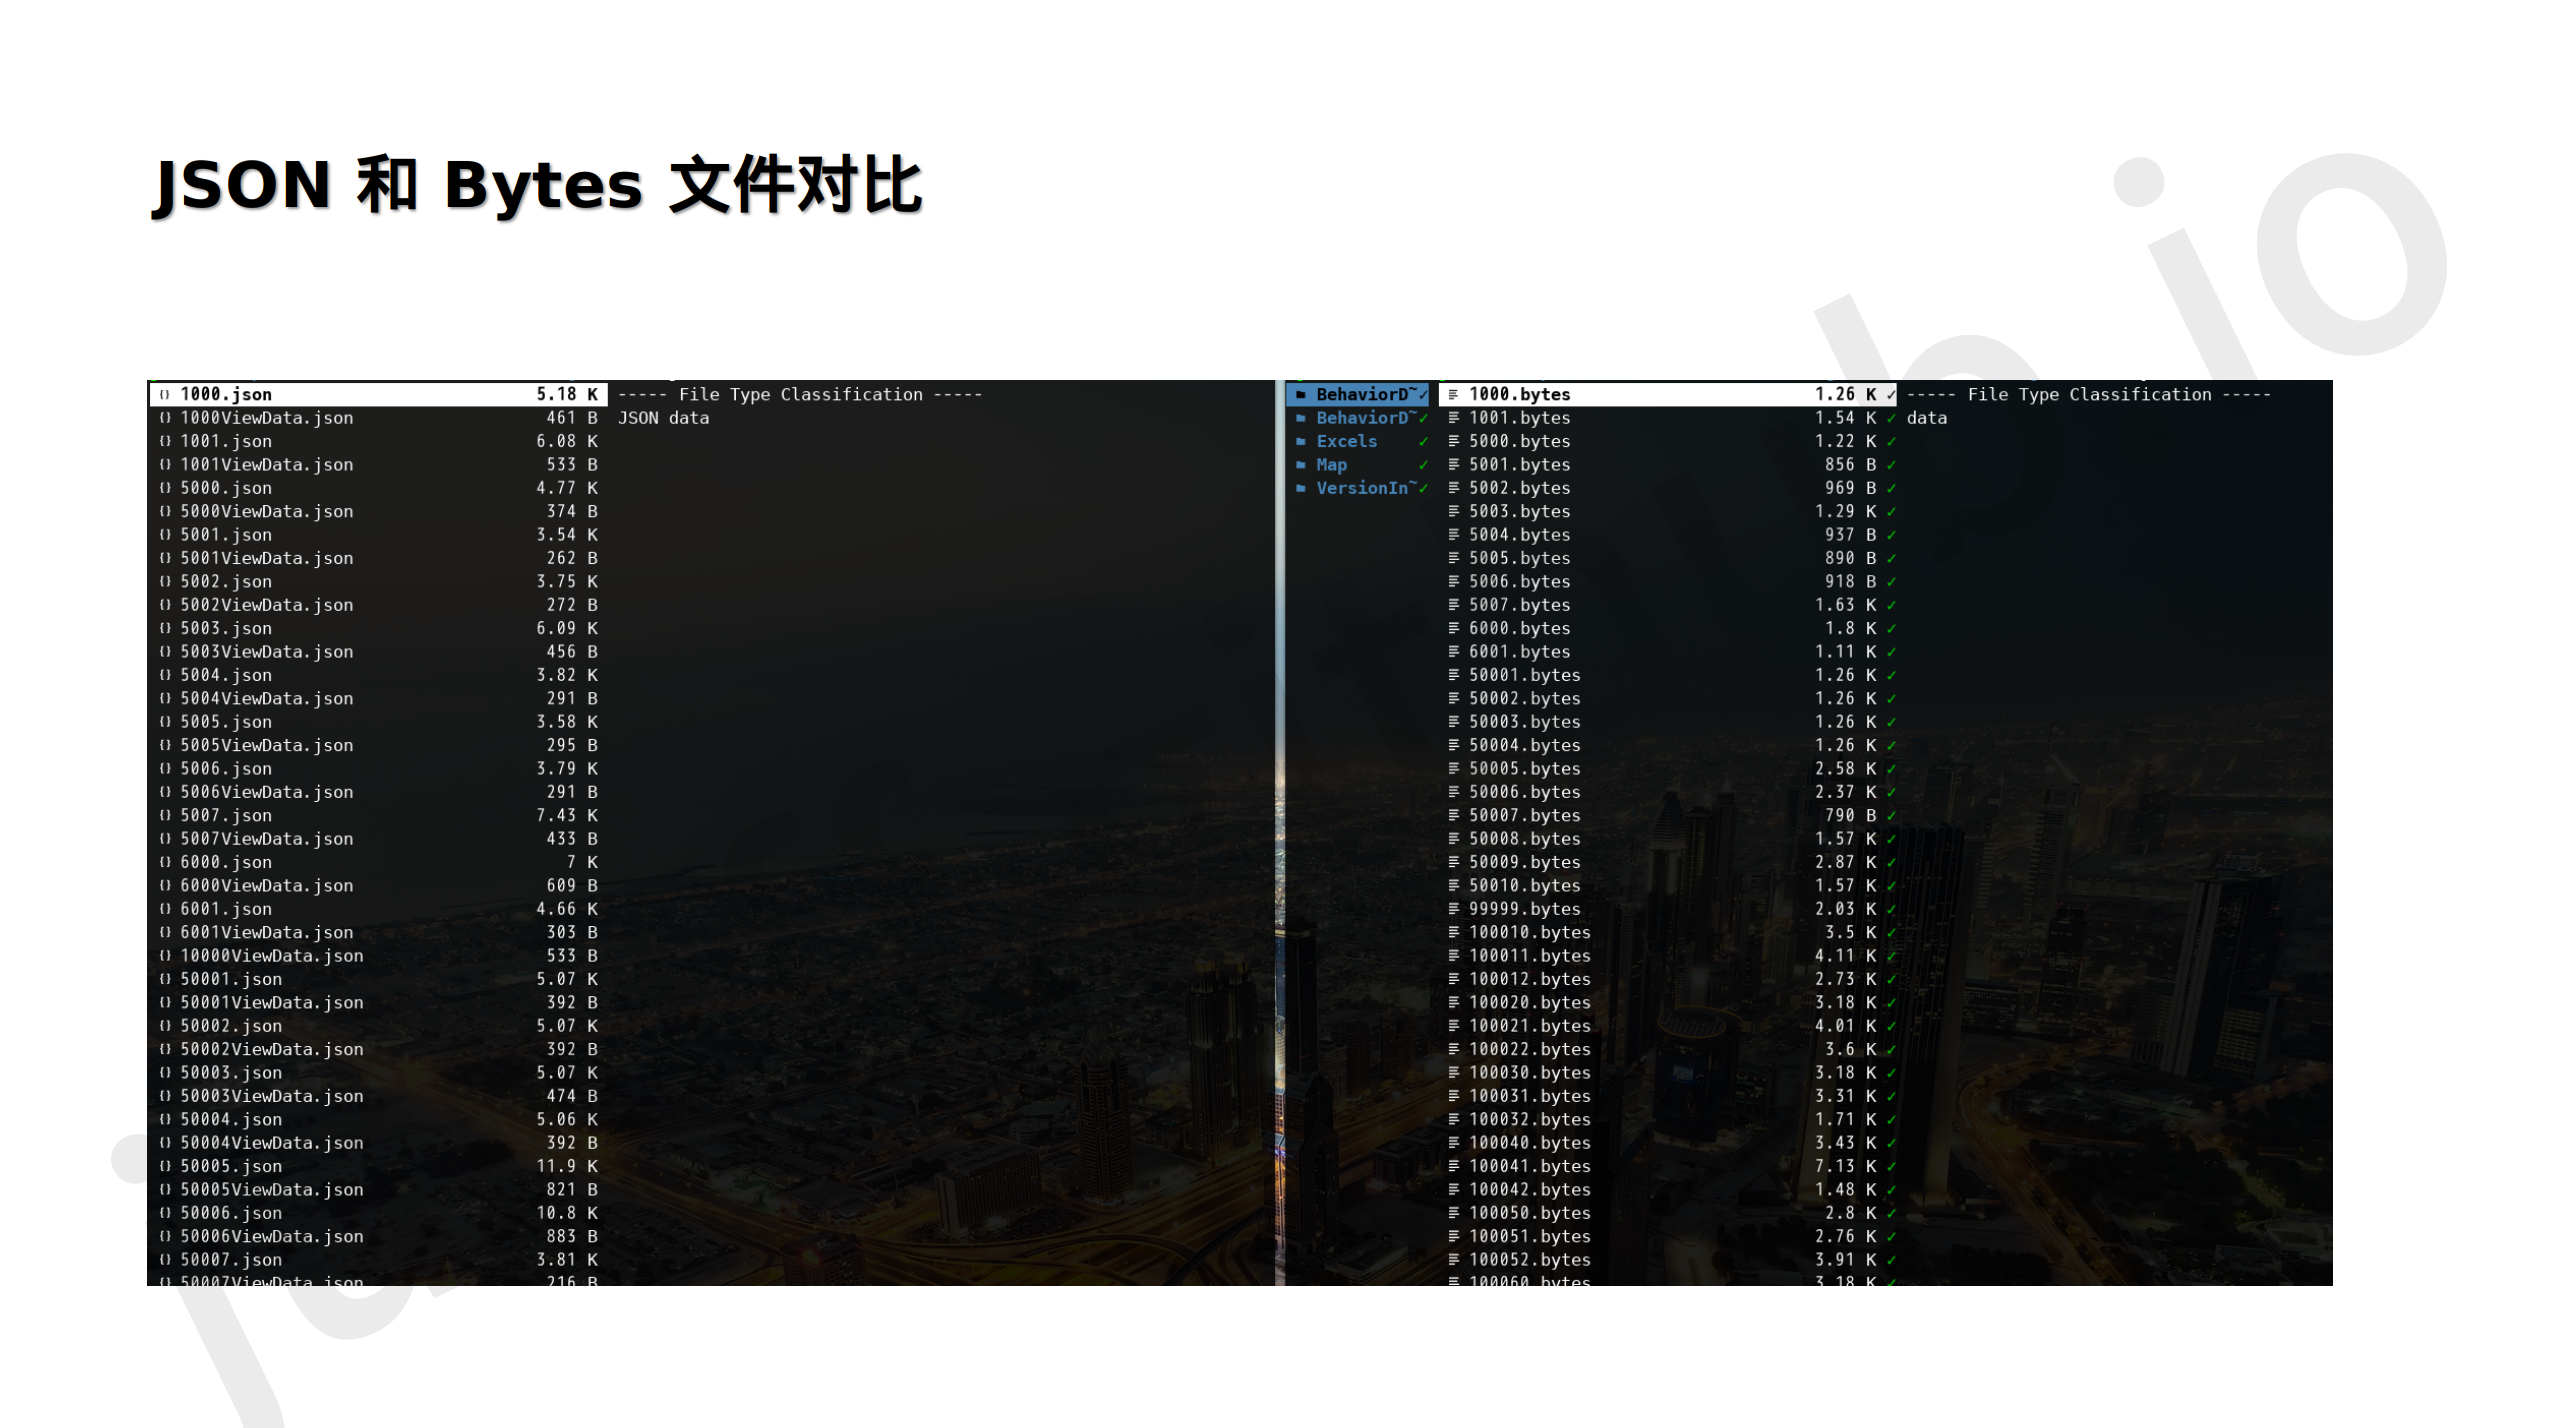Select the 1000.json entry
This screenshot has width=2560, height=1428.
[x=226, y=394]
